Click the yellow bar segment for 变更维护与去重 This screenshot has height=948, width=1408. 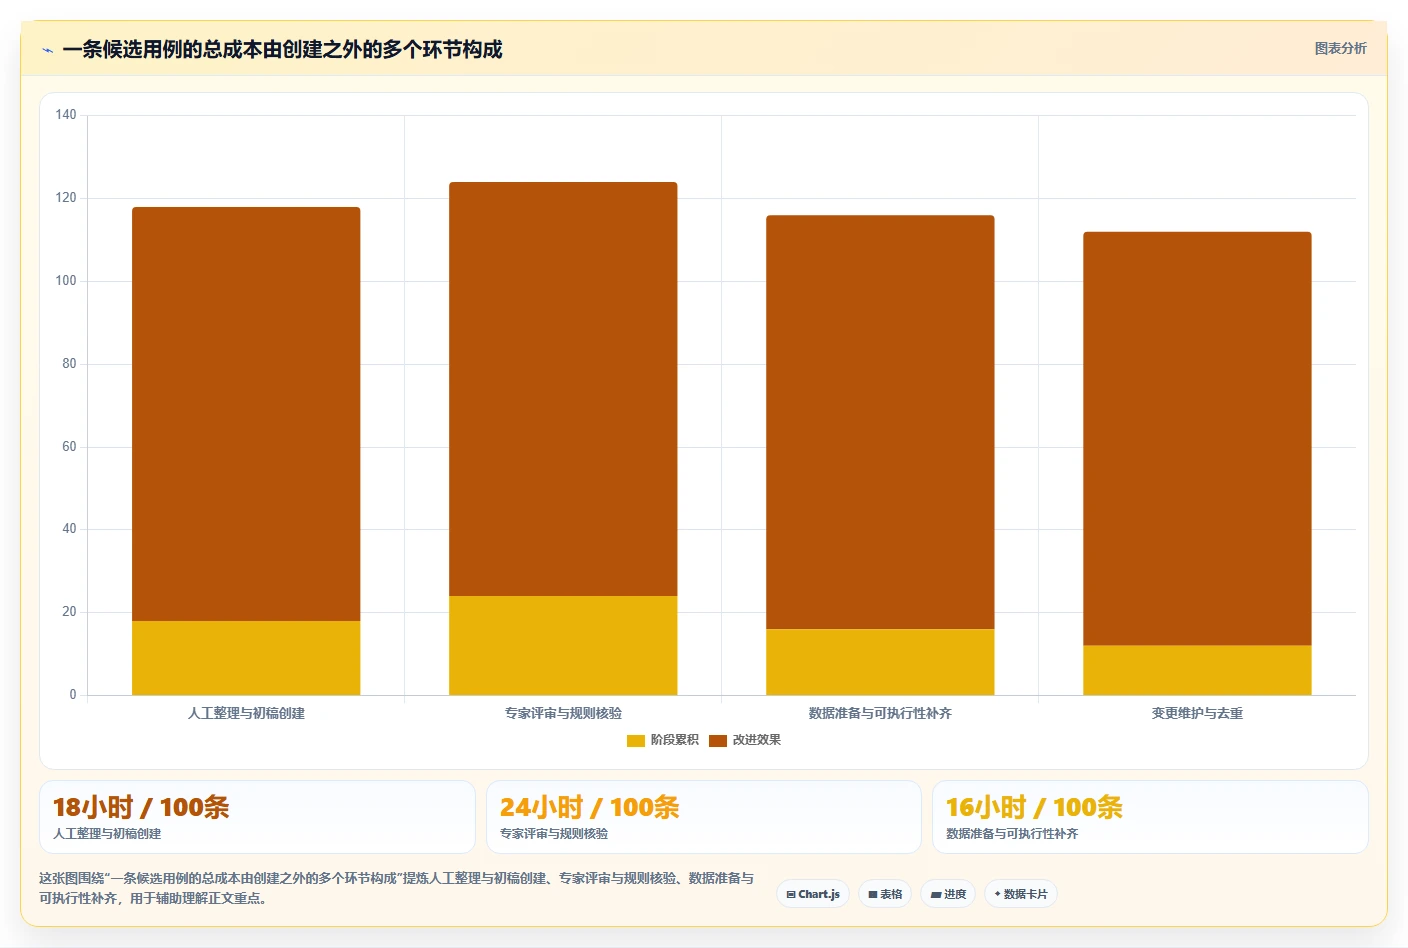(1197, 670)
